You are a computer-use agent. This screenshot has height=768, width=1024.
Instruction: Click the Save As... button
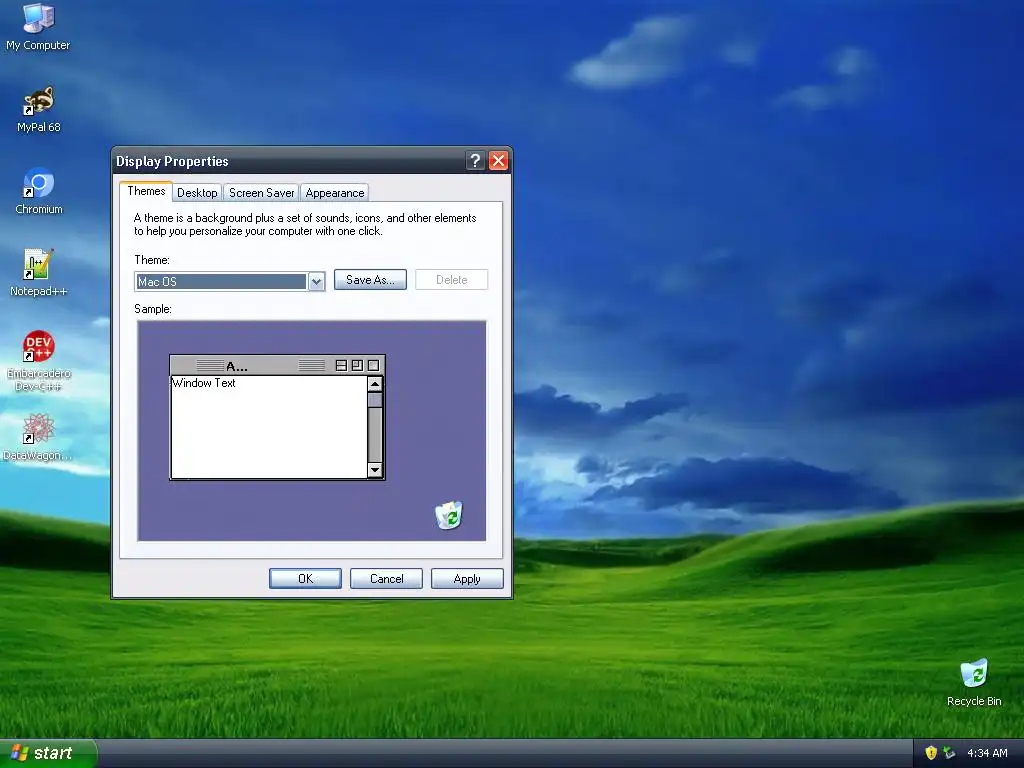point(370,280)
